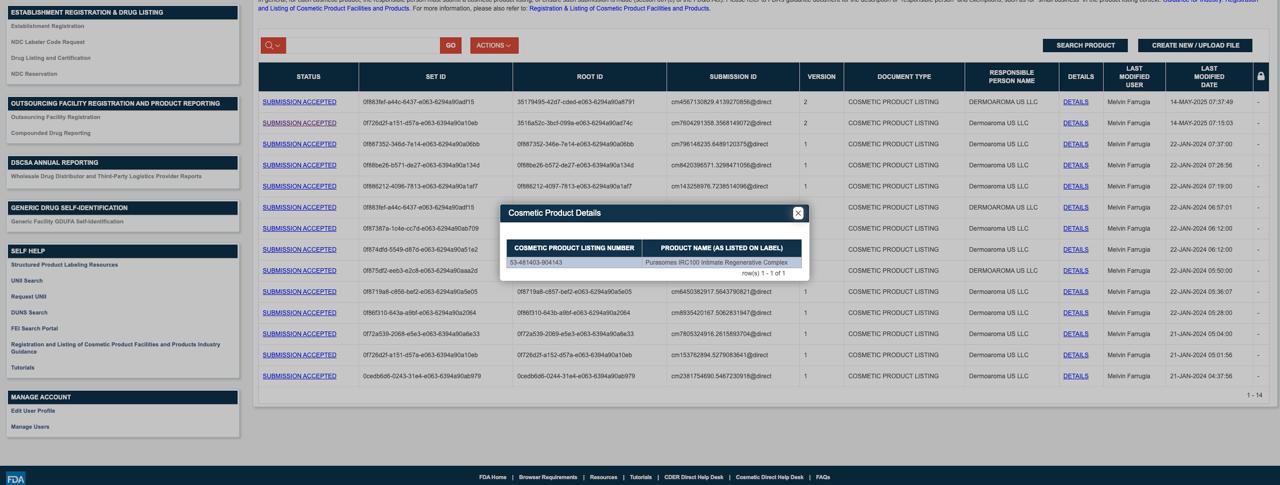Open NDC Reservation sidebar link
The image size is (1280, 485).
[x=34, y=74]
